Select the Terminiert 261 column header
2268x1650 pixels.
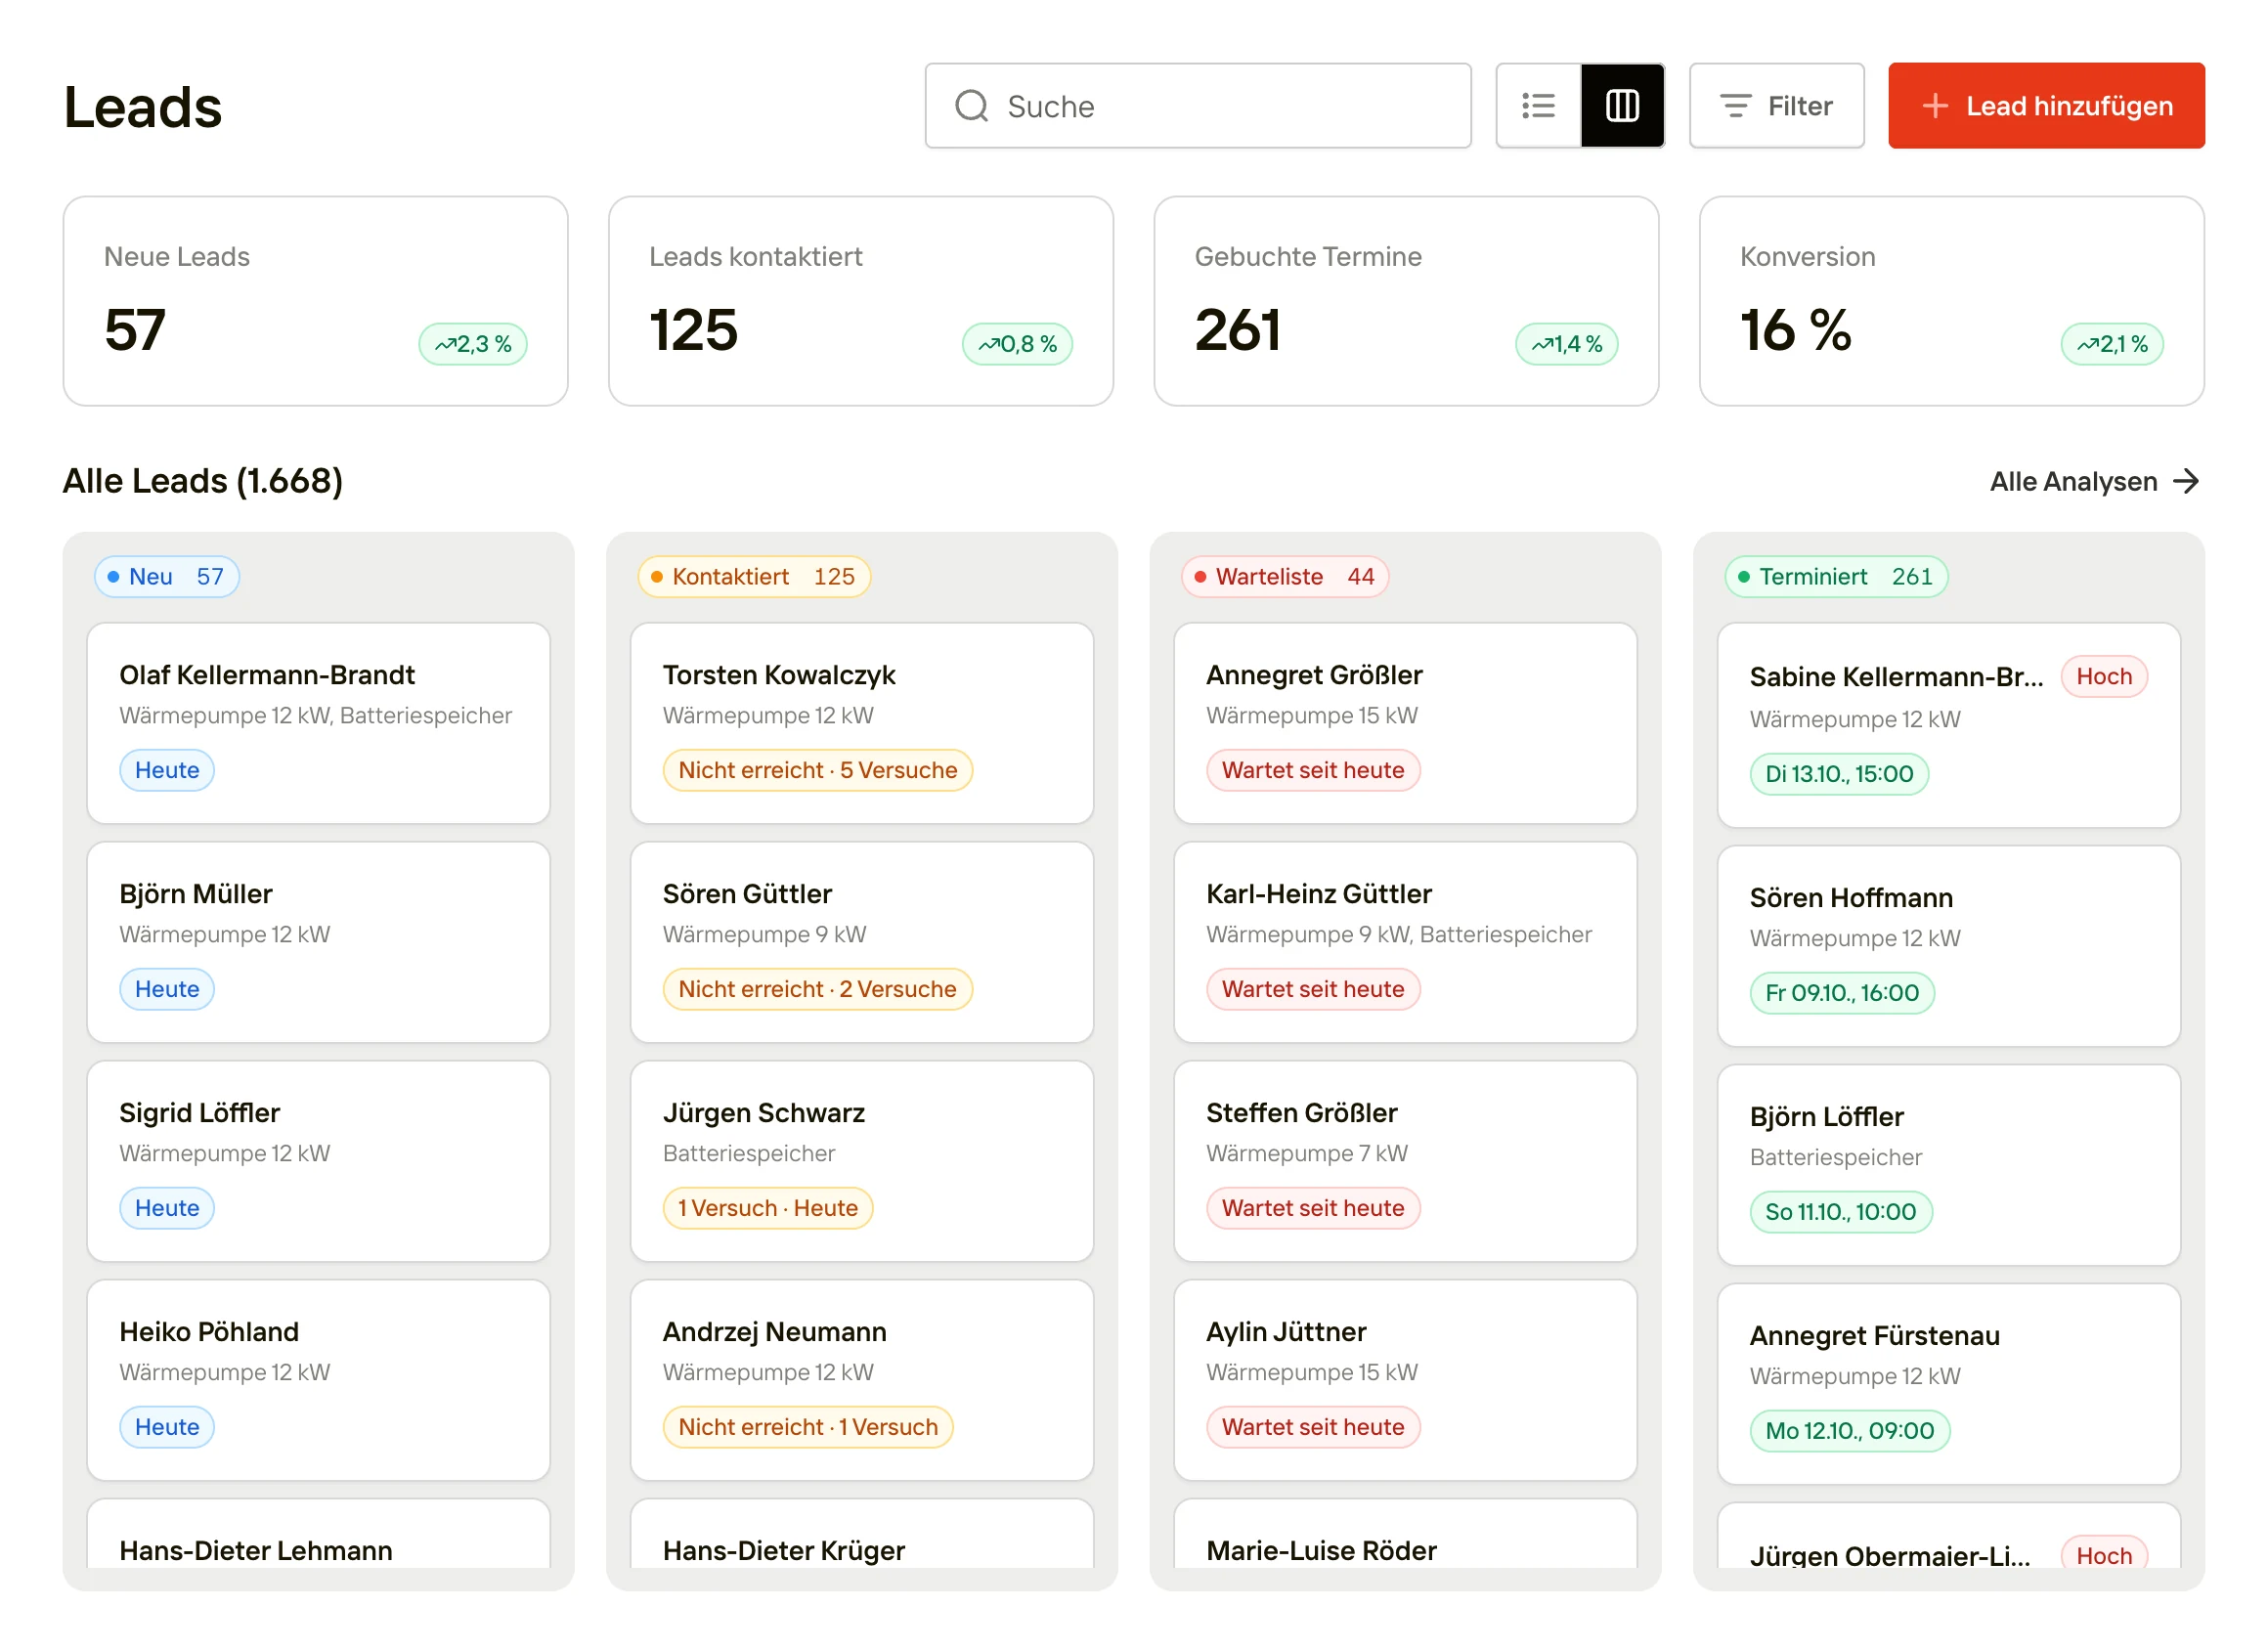[1836, 577]
